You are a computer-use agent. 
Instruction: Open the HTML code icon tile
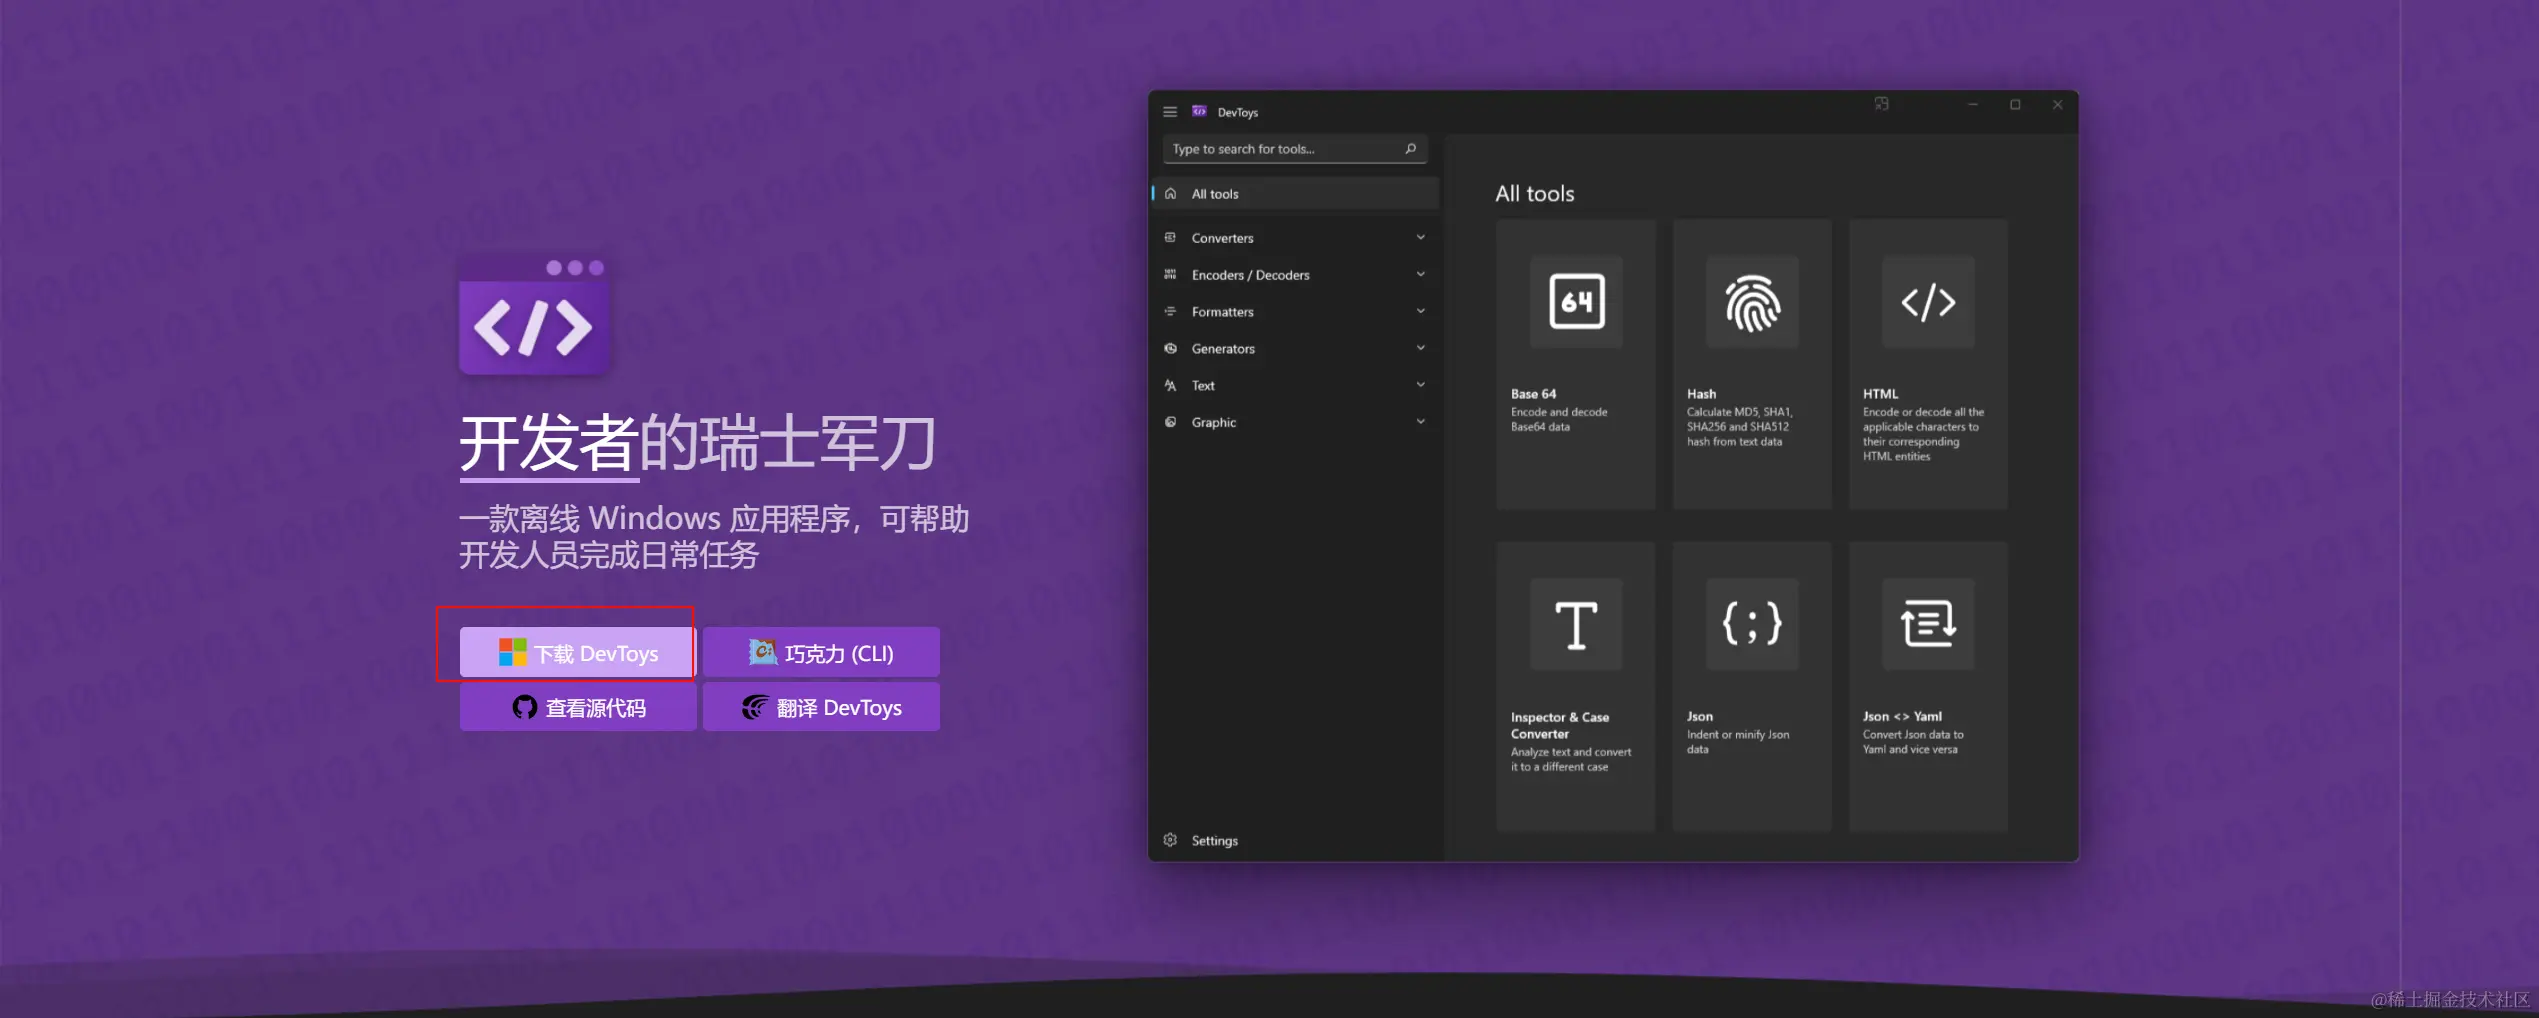point(1928,301)
